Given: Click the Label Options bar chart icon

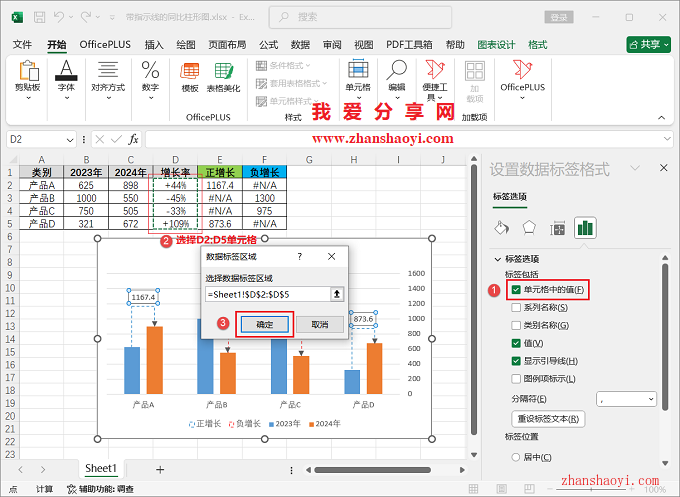Looking at the screenshot, I should click(x=586, y=227).
